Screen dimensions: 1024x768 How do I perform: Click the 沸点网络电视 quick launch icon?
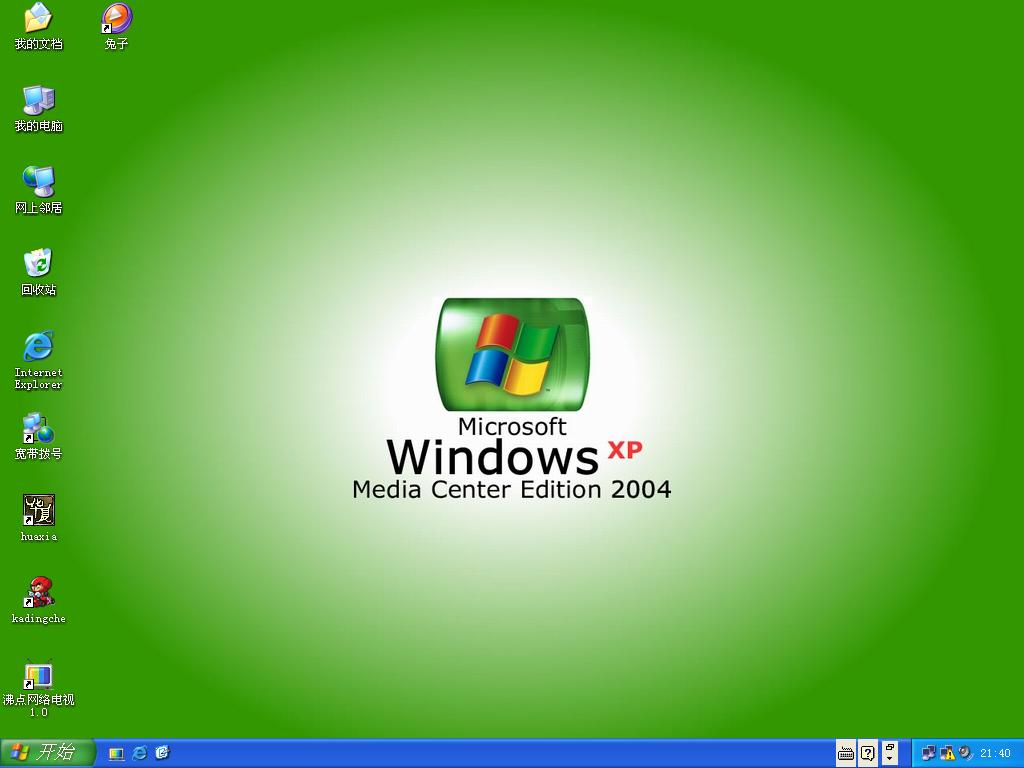[x=116, y=754]
